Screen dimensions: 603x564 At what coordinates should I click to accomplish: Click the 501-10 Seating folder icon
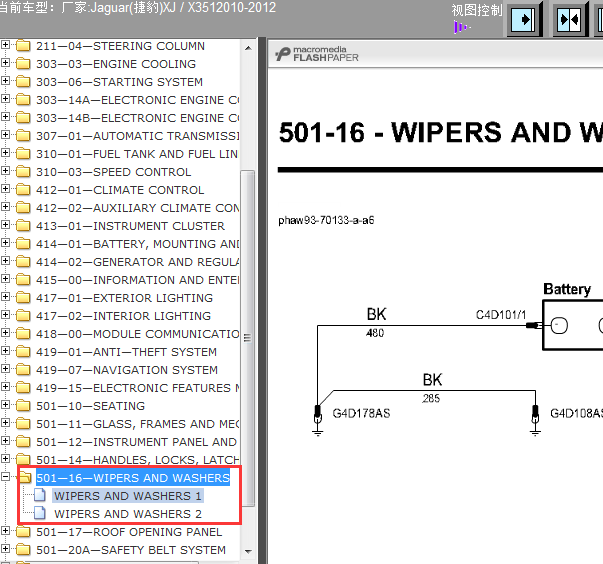(x=23, y=406)
